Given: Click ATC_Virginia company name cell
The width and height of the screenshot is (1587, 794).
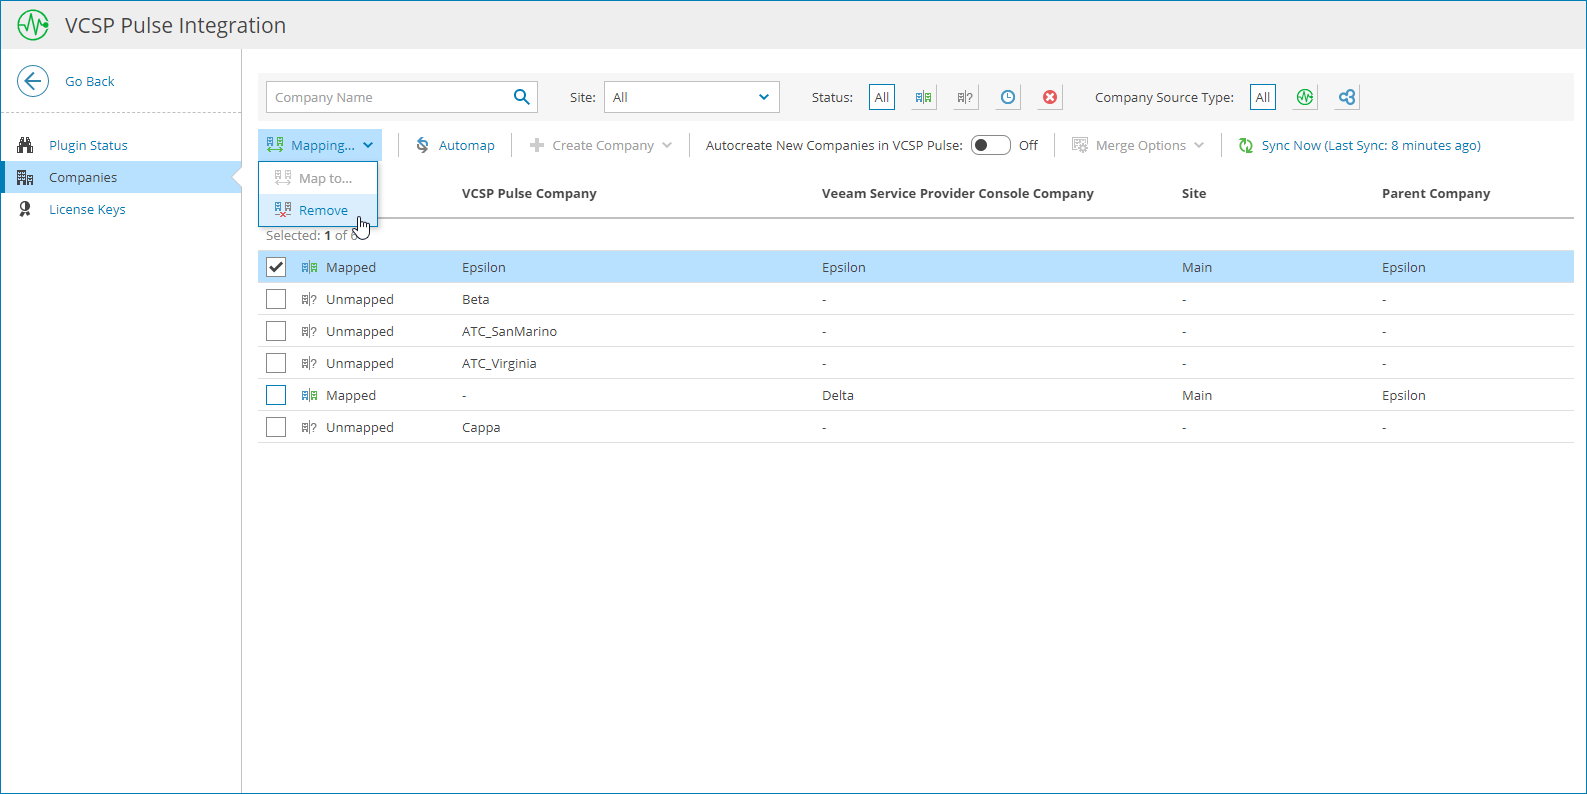Looking at the screenshot, I should (x=499, y=363).
